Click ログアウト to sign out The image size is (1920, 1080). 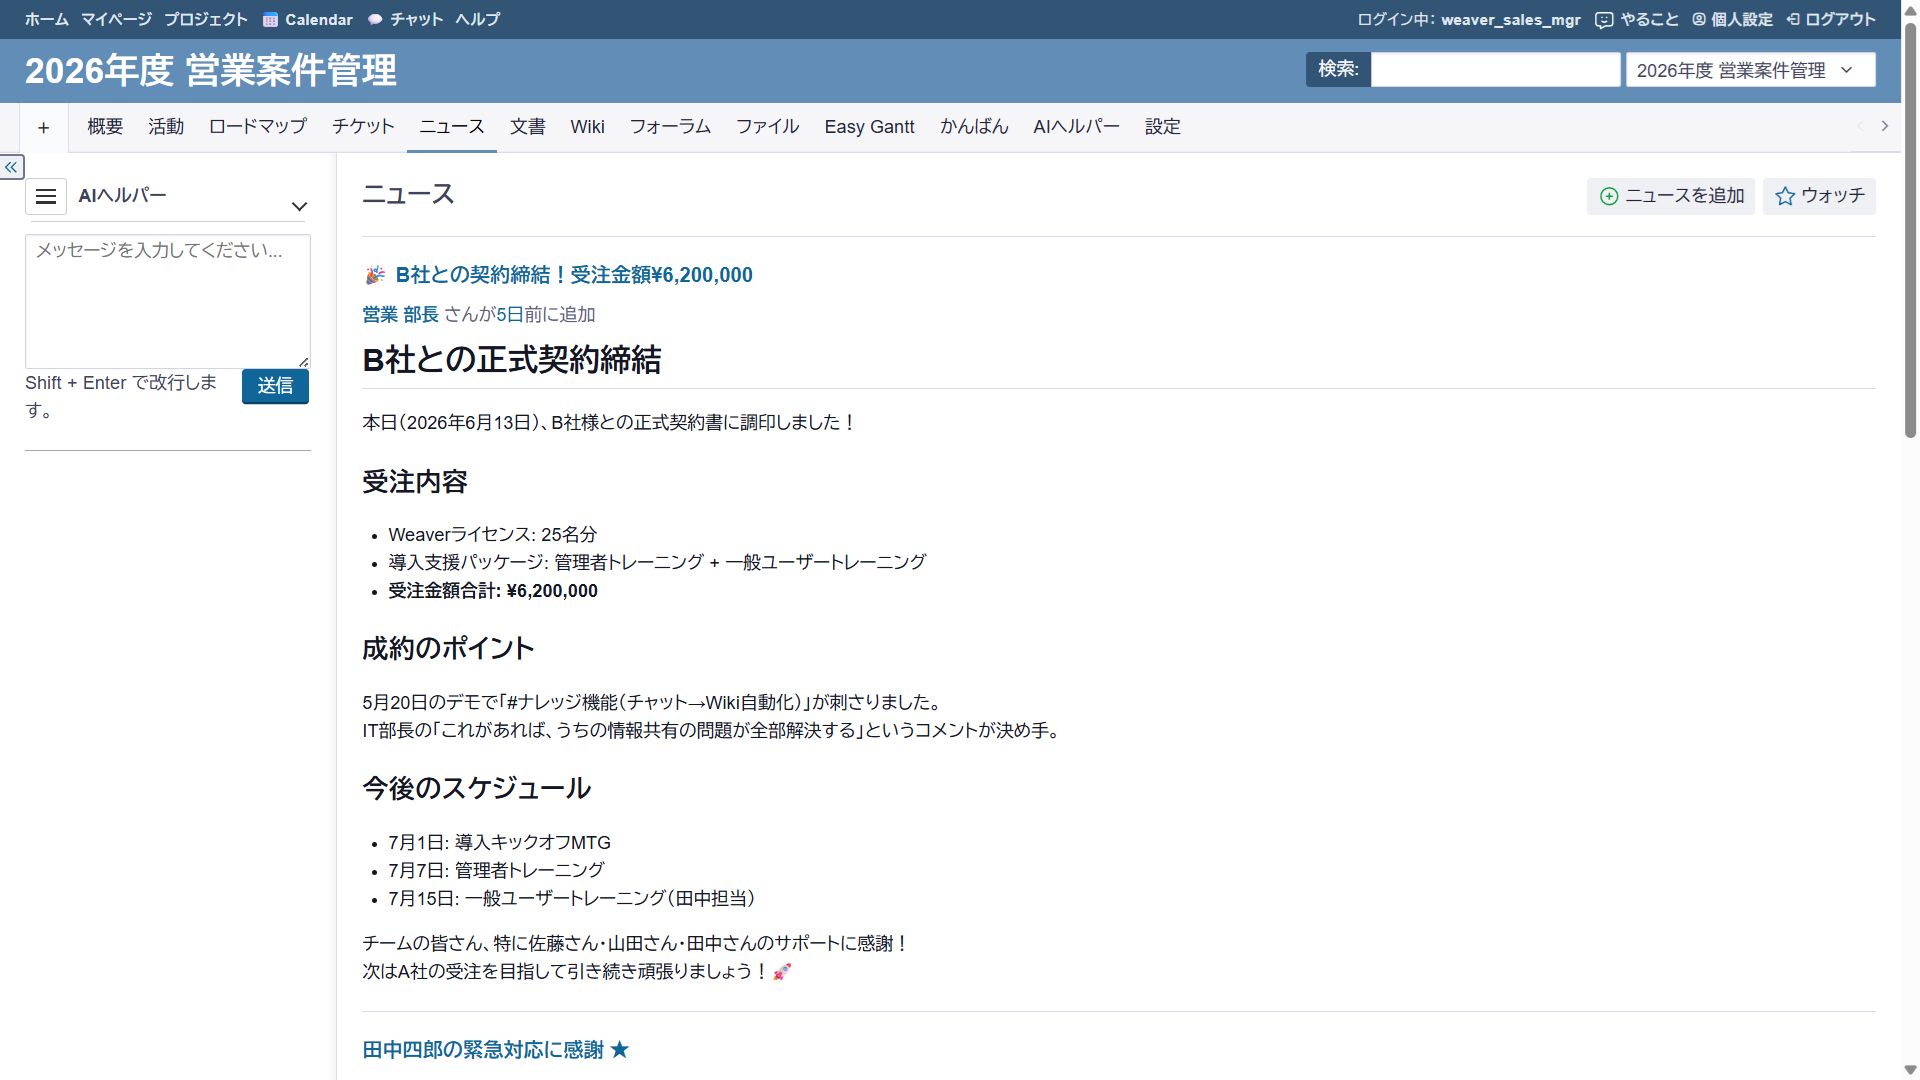[1831, 20]
